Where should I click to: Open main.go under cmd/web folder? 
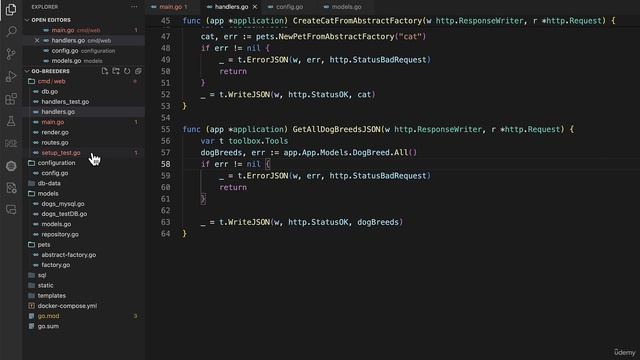[53, 122]
